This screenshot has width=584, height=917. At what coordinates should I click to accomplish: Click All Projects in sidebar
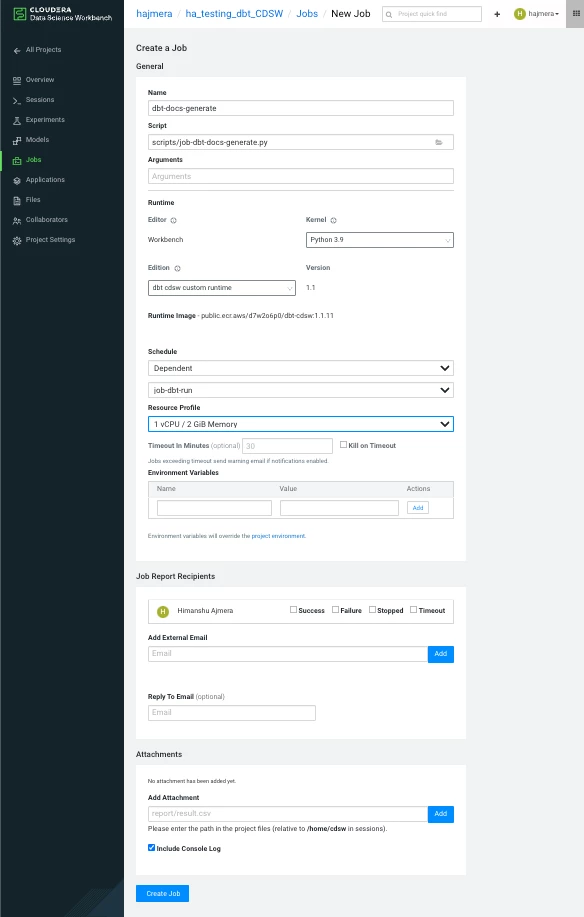click(x=43, y=50)
